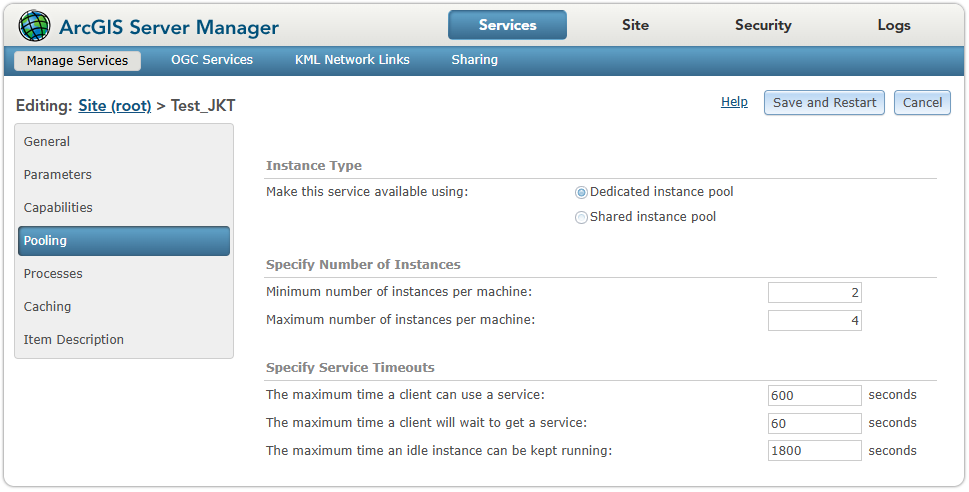This screenshot has height=492, width=969.
Task: Click the Instance Type section heading
Action: (314, 166)
